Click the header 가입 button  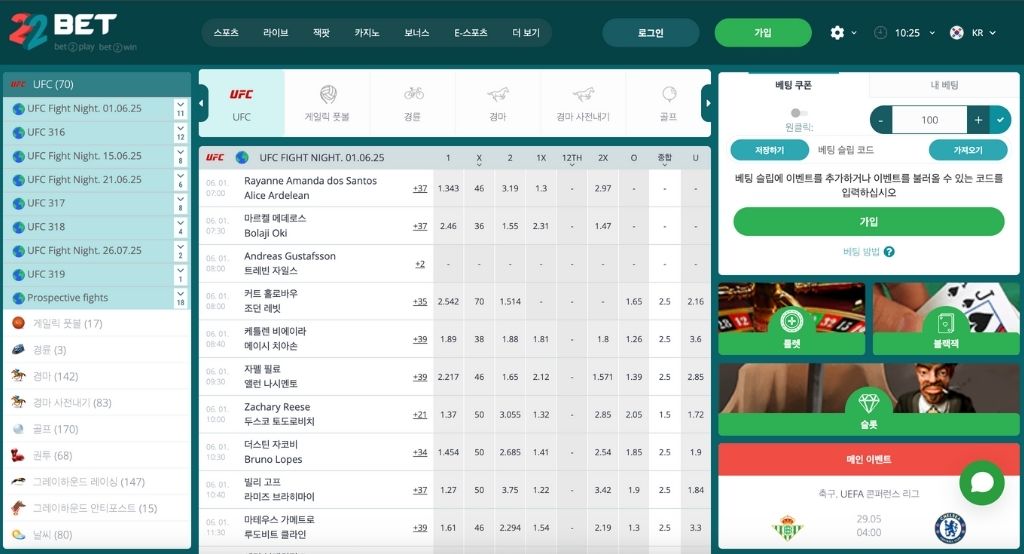tap(763, 33)
